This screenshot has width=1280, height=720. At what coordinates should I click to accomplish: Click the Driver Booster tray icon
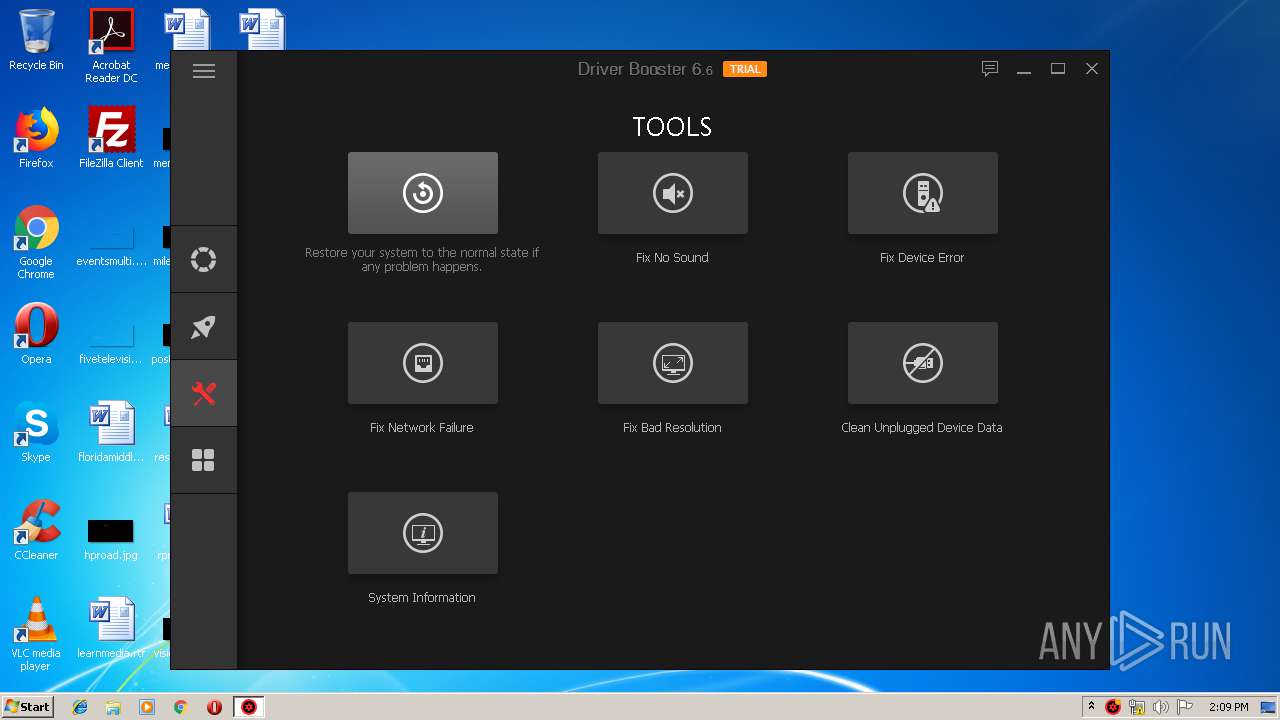(1113, 707)
